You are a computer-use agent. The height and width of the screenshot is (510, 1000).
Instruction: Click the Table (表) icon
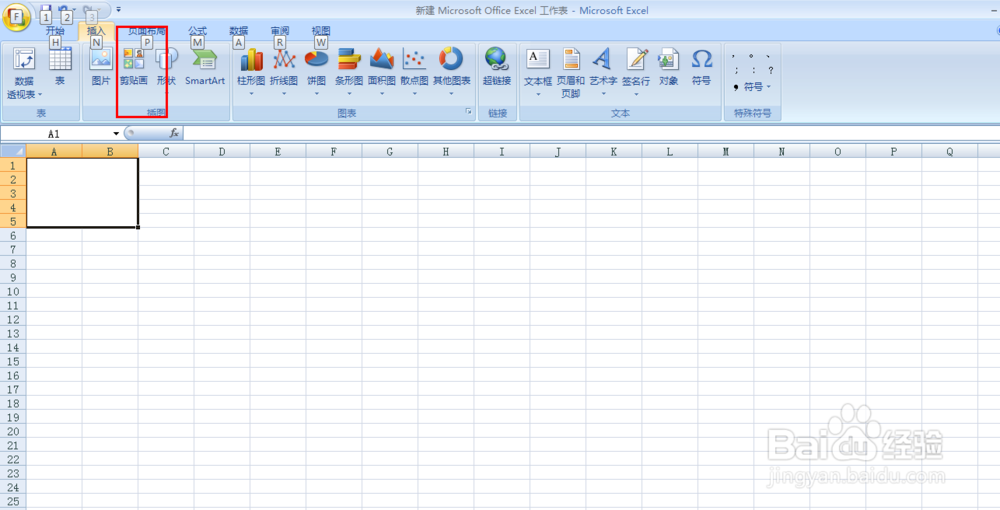click(x=60, y=58)
